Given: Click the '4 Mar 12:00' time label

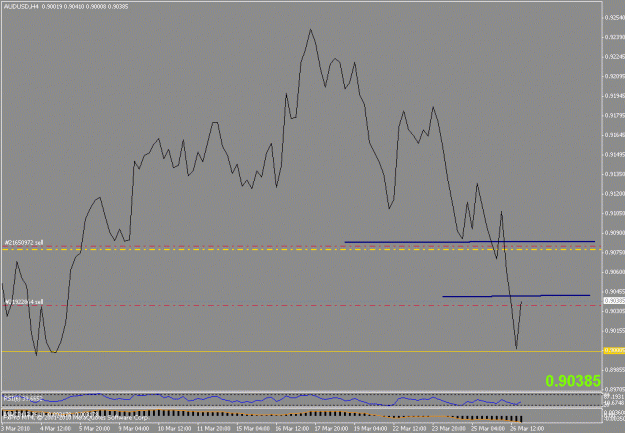Looking at the screenshot, I should (x=55, y=429).
